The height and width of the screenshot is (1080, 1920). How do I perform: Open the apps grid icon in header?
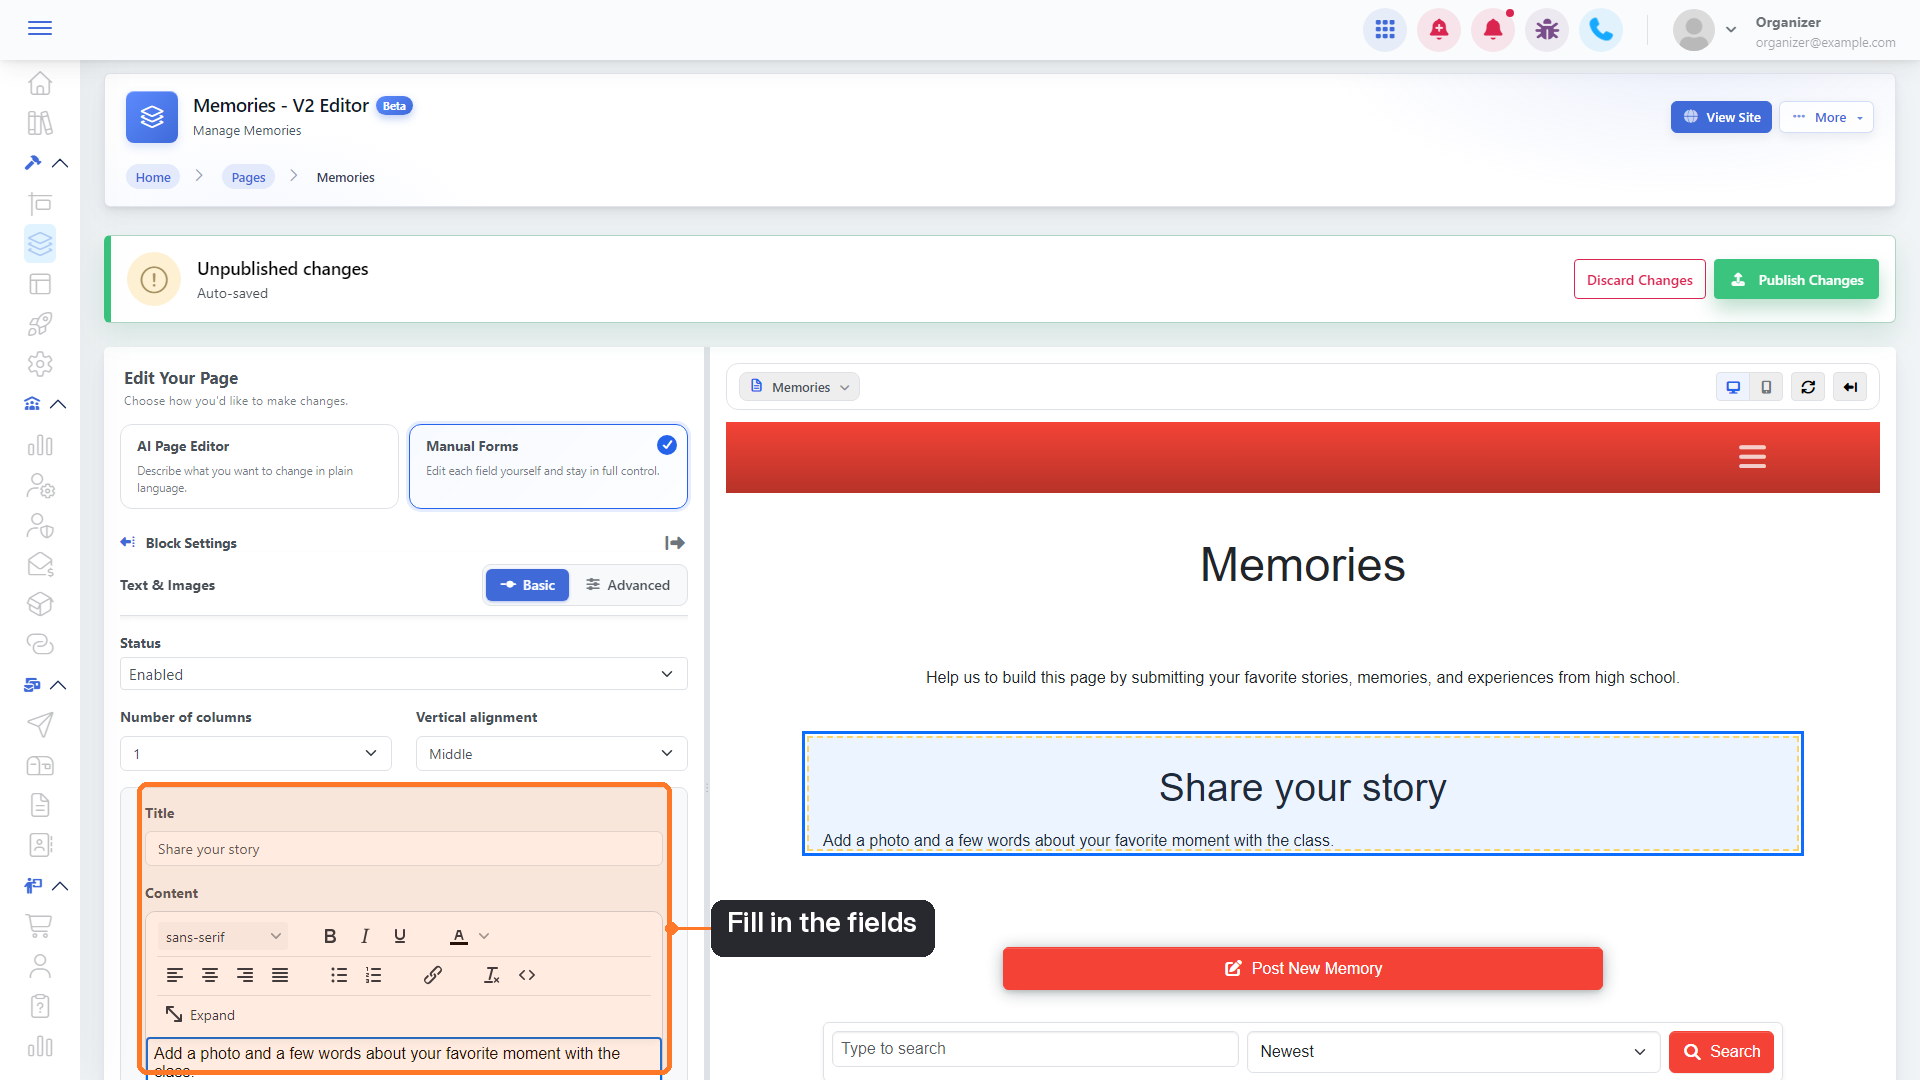1385,30
